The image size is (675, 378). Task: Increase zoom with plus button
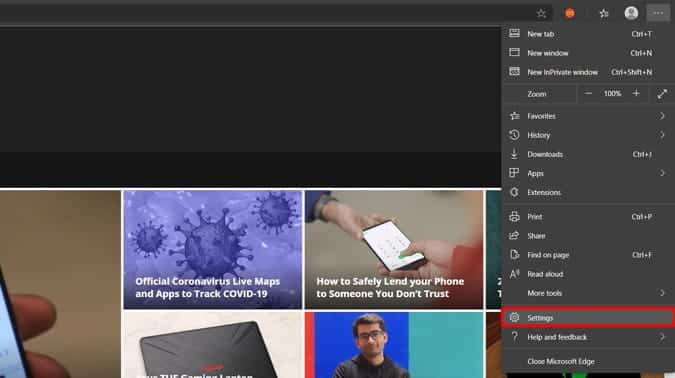click(x=636, y=93)
